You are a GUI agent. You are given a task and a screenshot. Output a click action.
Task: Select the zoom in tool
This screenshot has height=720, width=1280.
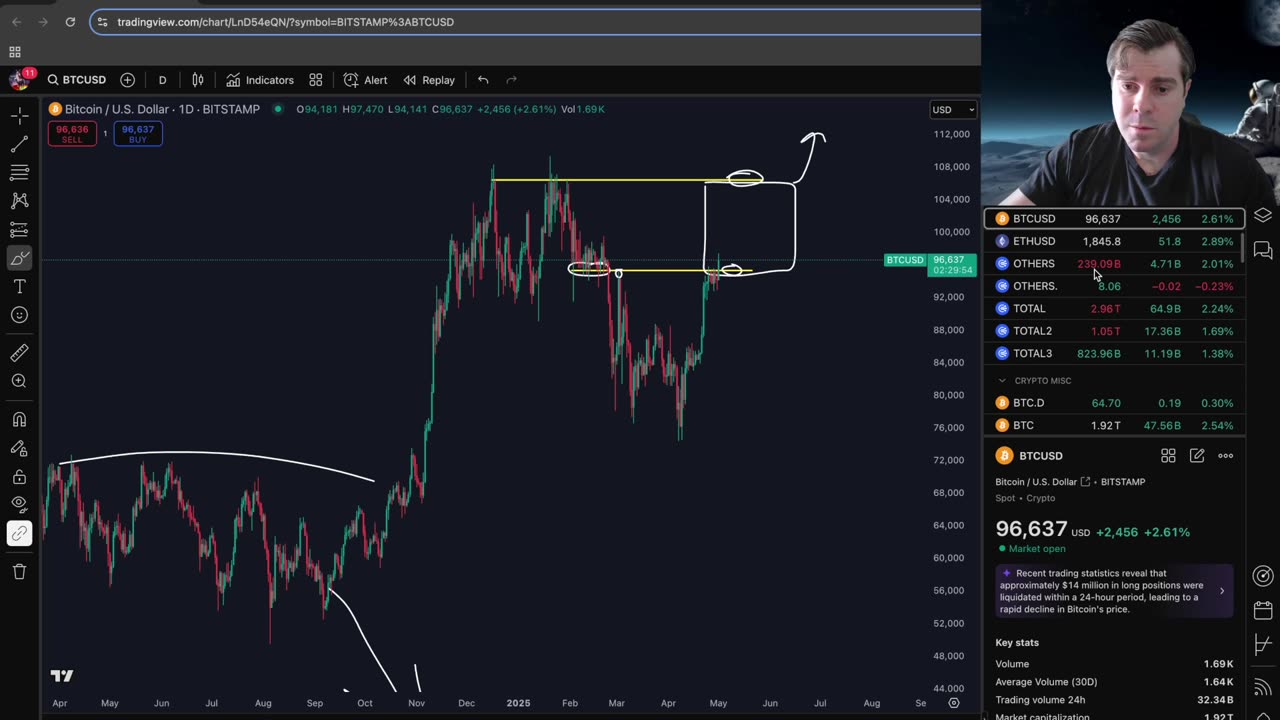(x=19, y=381)
